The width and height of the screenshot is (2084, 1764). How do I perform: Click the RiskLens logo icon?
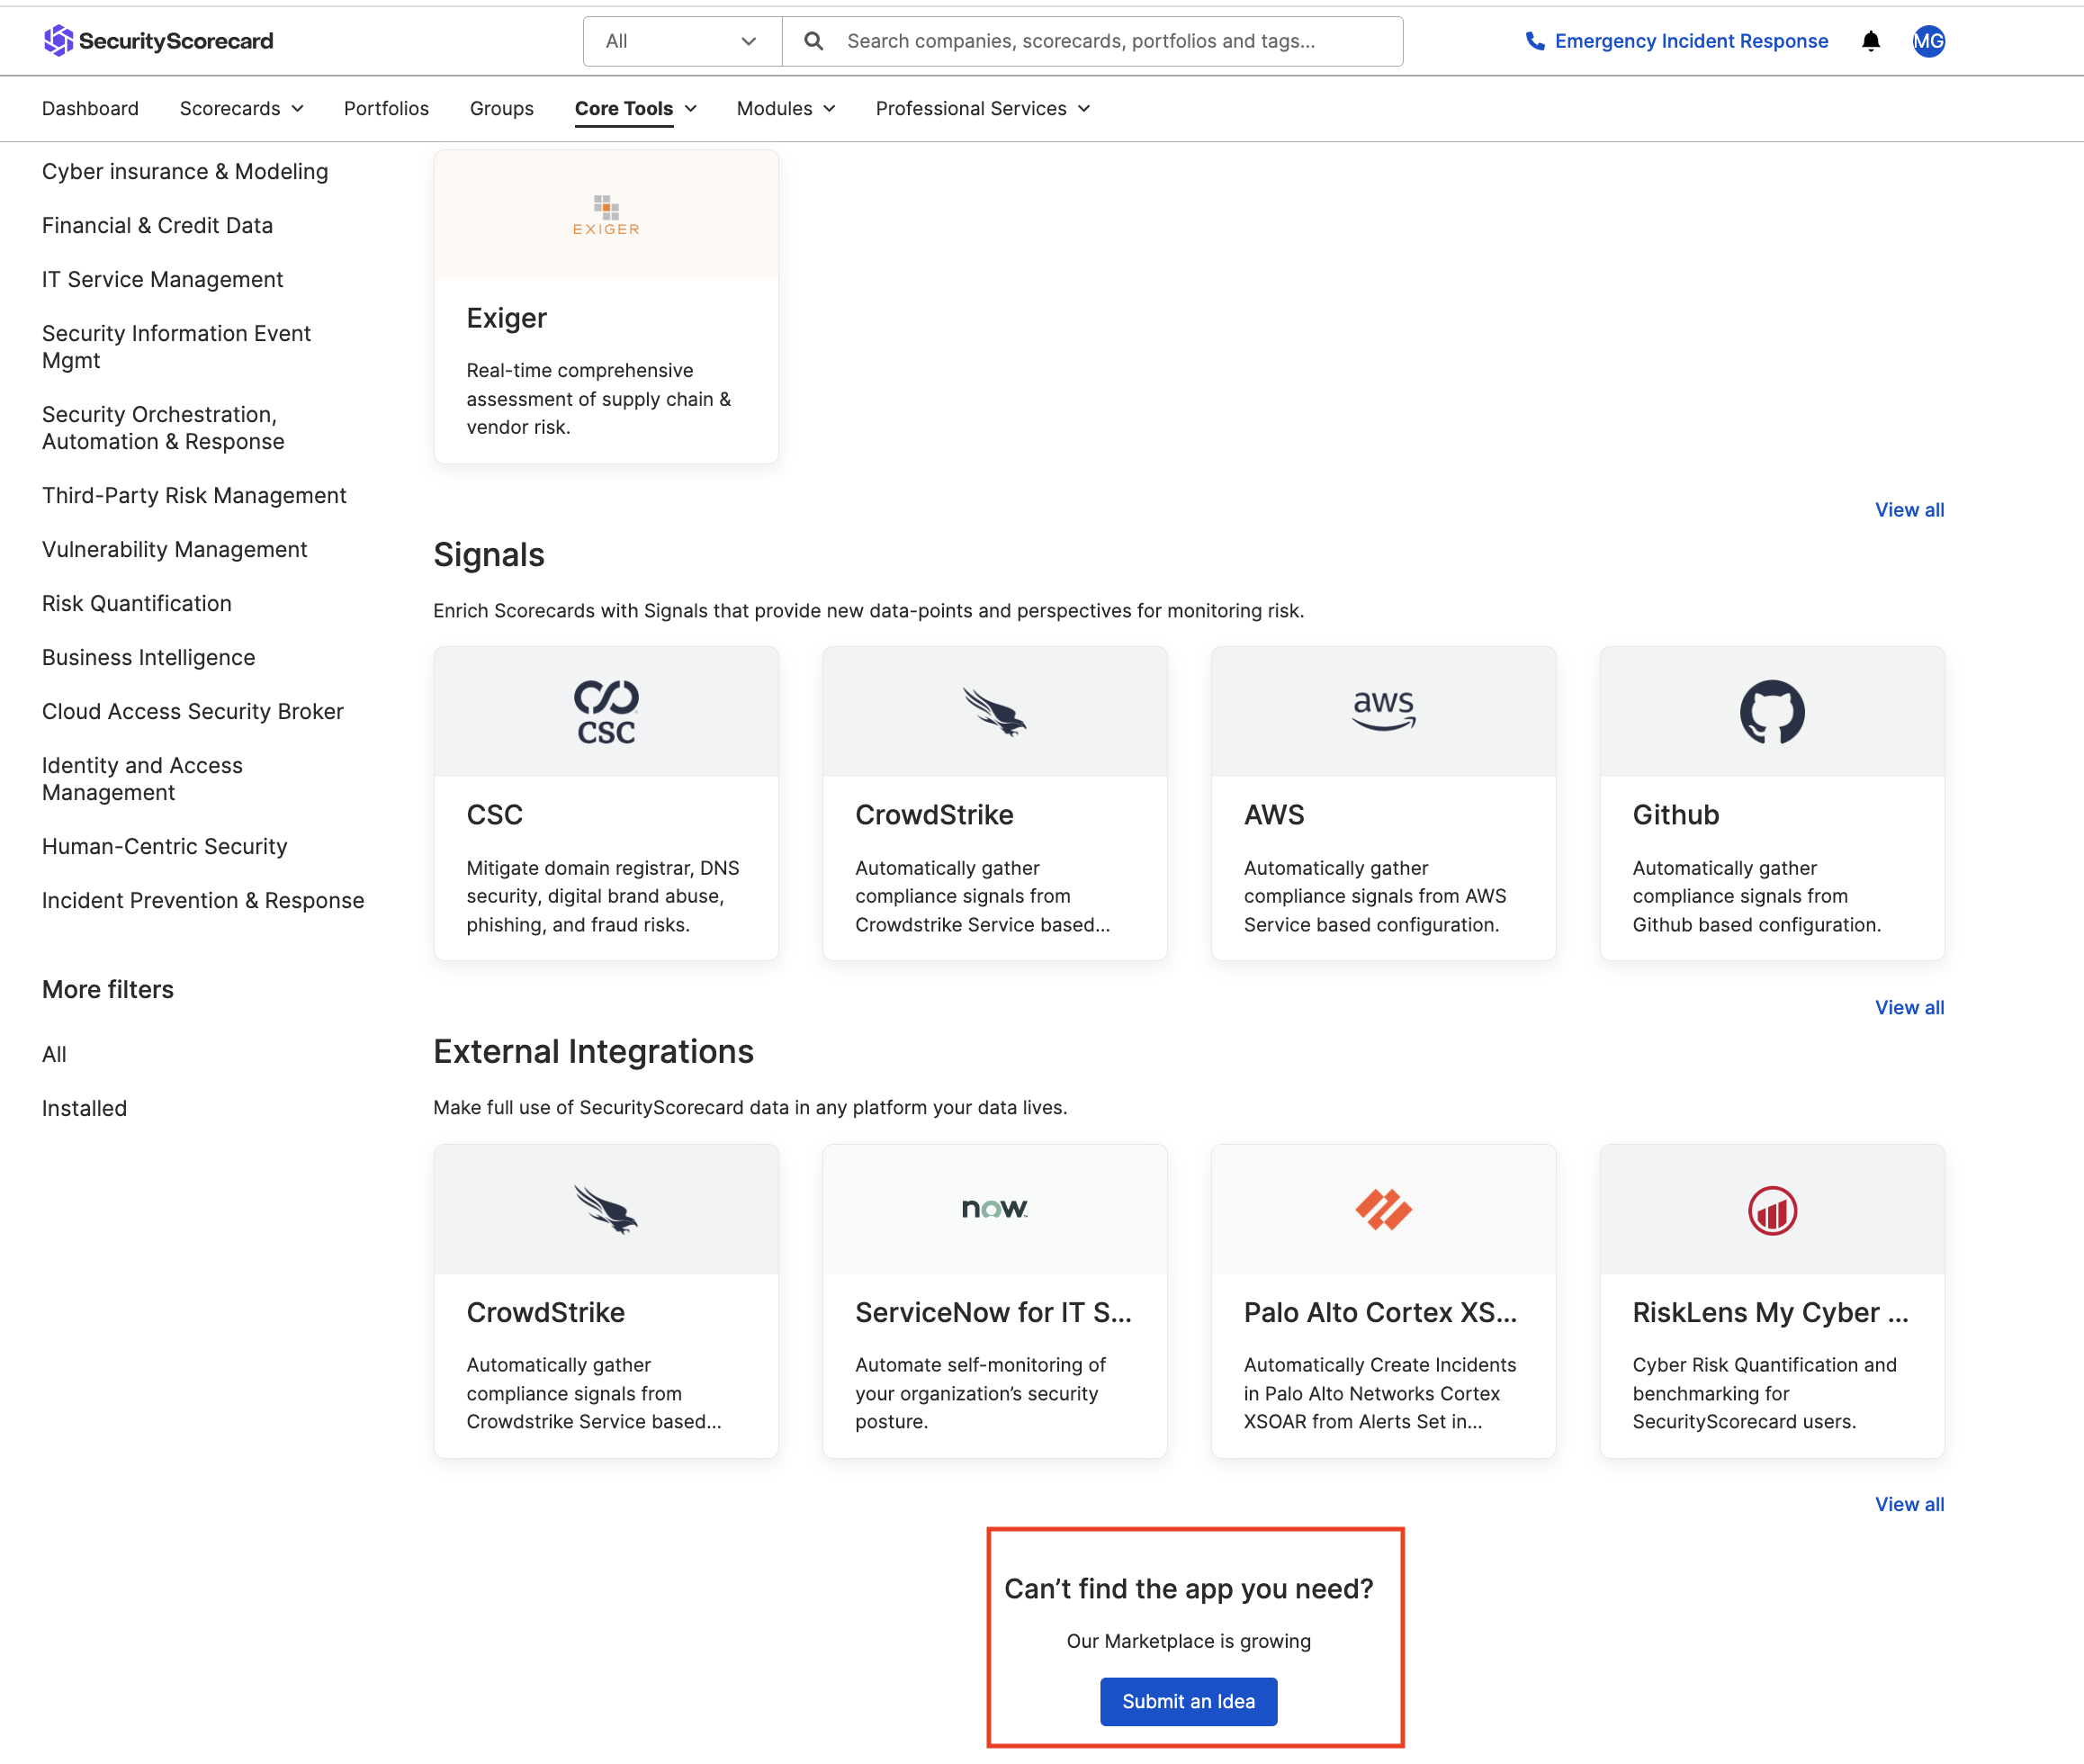point(1772,1210)
